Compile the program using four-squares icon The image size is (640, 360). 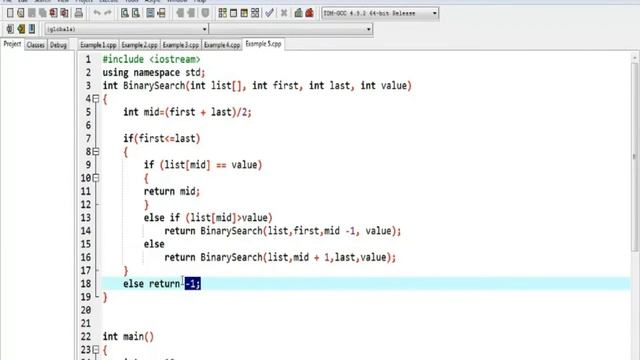tap(222, 13)
